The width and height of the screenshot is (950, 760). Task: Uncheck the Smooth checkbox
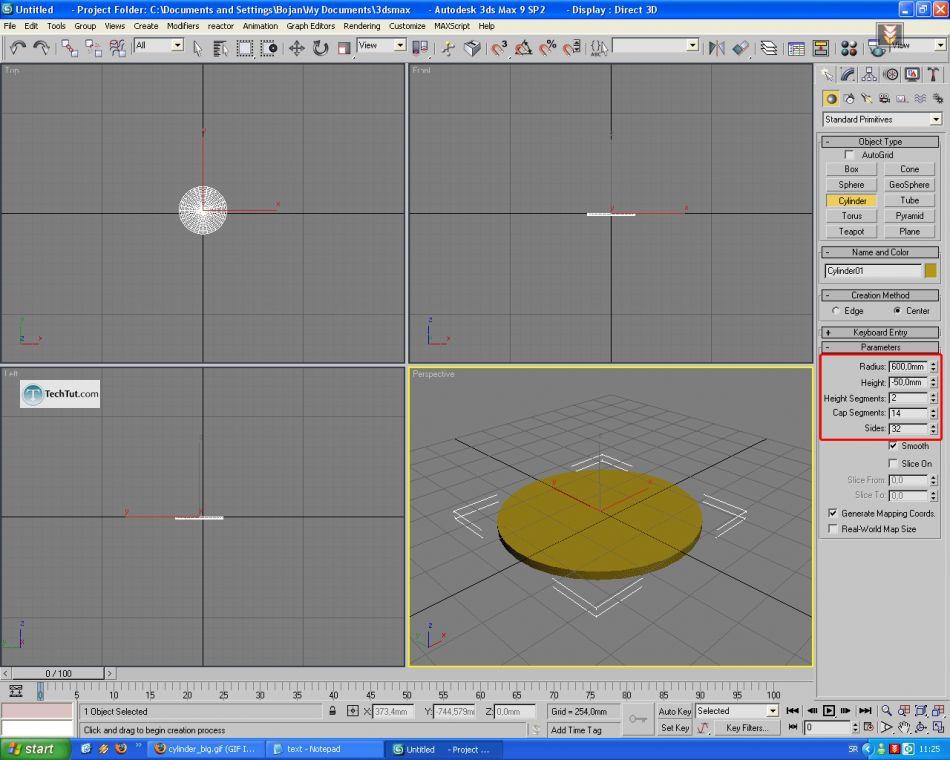click(x=894, y=446)
